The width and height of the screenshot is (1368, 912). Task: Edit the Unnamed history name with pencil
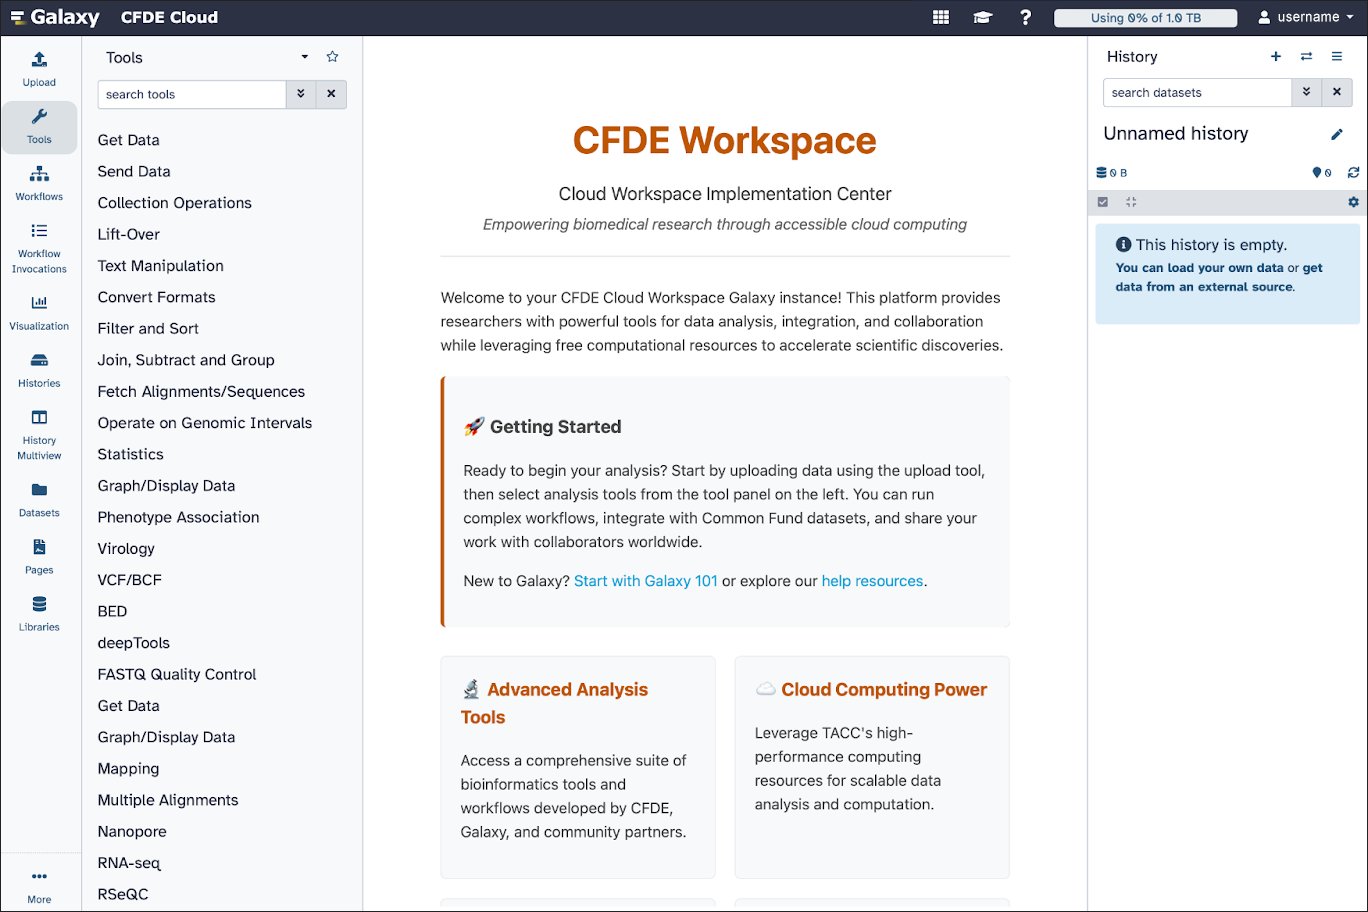click(1337, 134)
